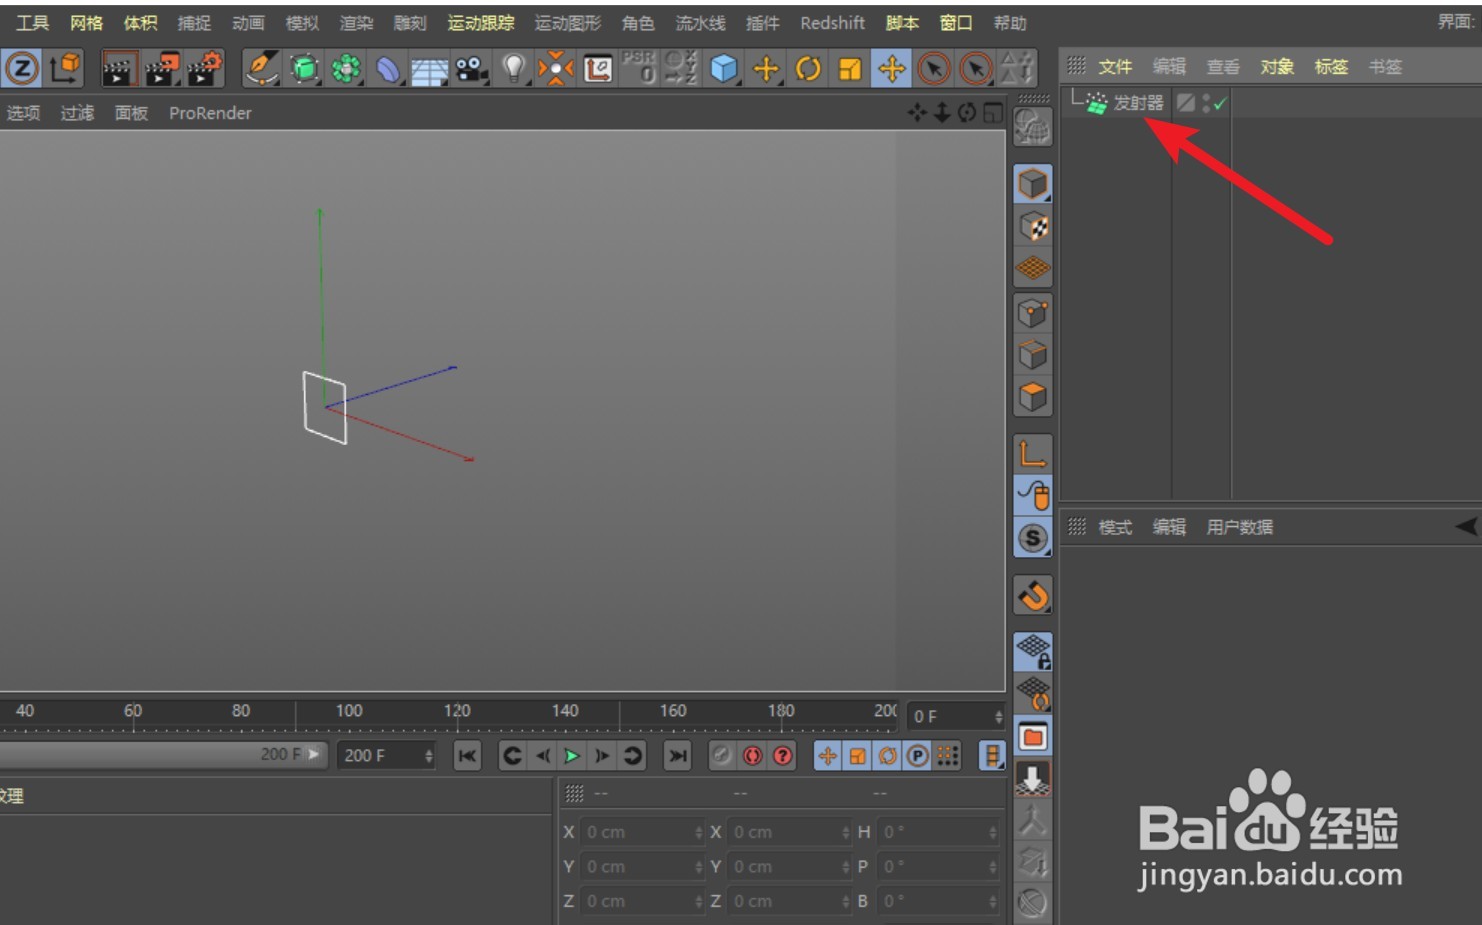Open the 运动图形 main menu
Image resolution: width=1482 pixels, height=925 pixels.
tap(567, 22)
